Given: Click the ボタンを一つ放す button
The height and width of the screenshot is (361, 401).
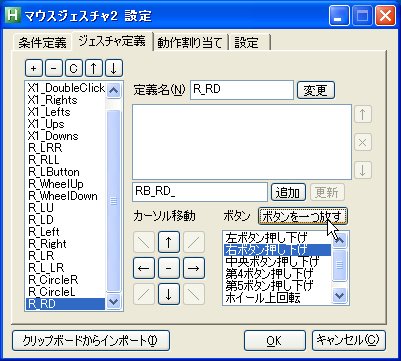Looking at the screenshot, I should 303,216.
